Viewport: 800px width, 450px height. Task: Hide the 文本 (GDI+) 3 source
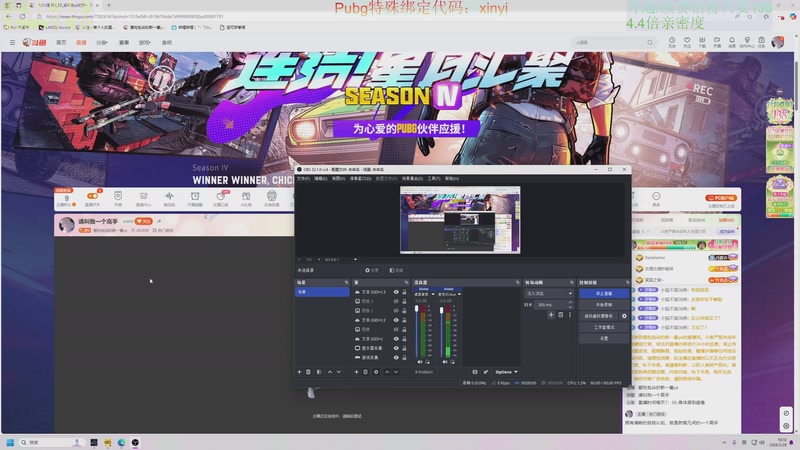tap(396, 292)
